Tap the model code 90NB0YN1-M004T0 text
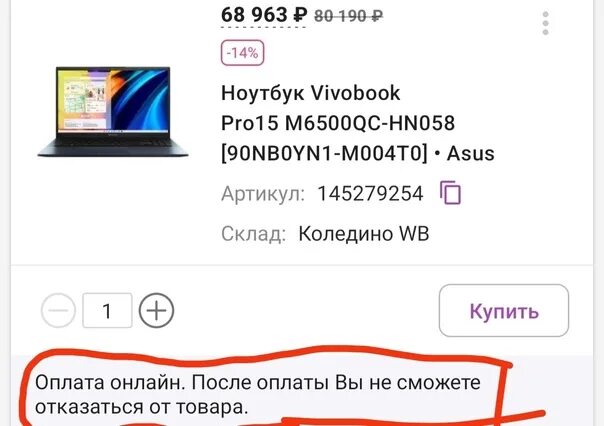The width and height of the screenshot is (604, 426). point(324,154)
